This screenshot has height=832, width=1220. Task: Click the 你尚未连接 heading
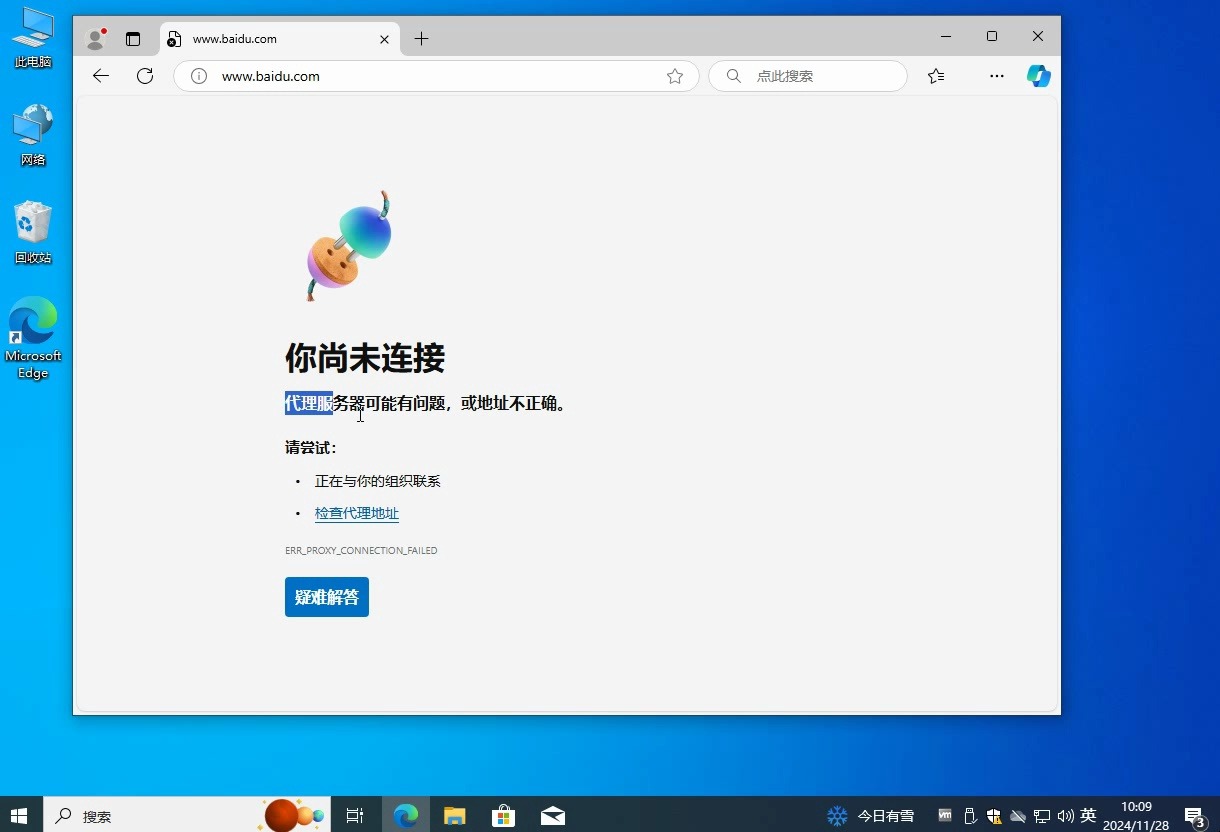pyautogui.click(x=365, y=358)
